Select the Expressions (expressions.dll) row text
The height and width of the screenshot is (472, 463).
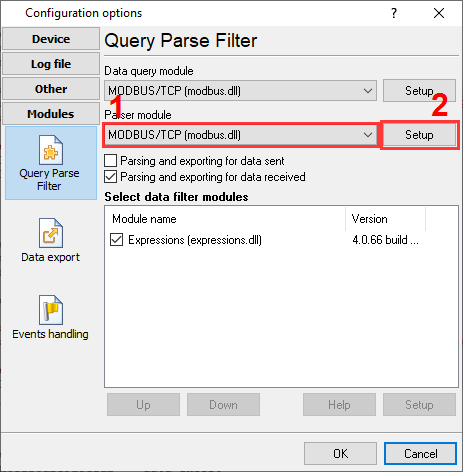point(195,240)
